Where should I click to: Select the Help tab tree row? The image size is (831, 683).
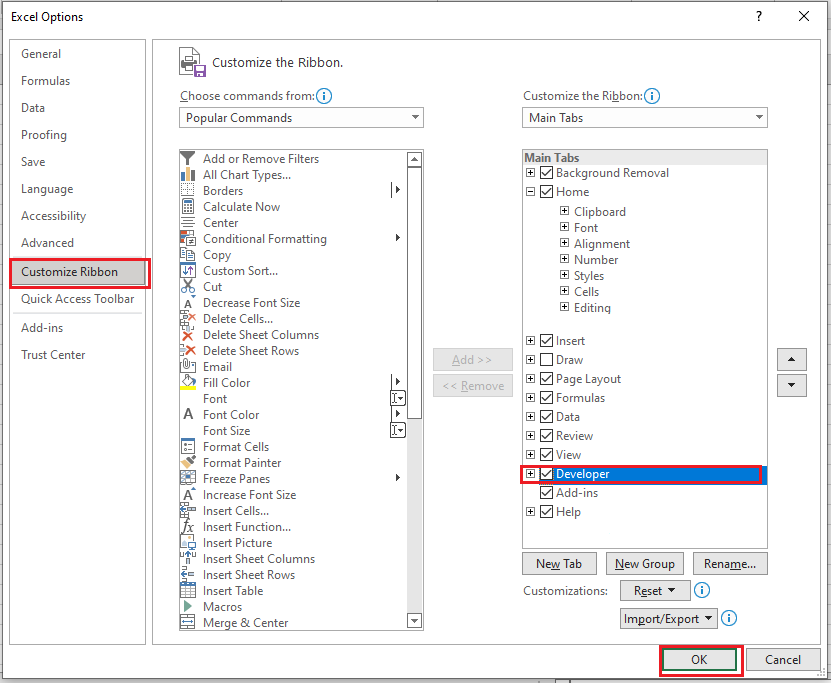[644, 512]
